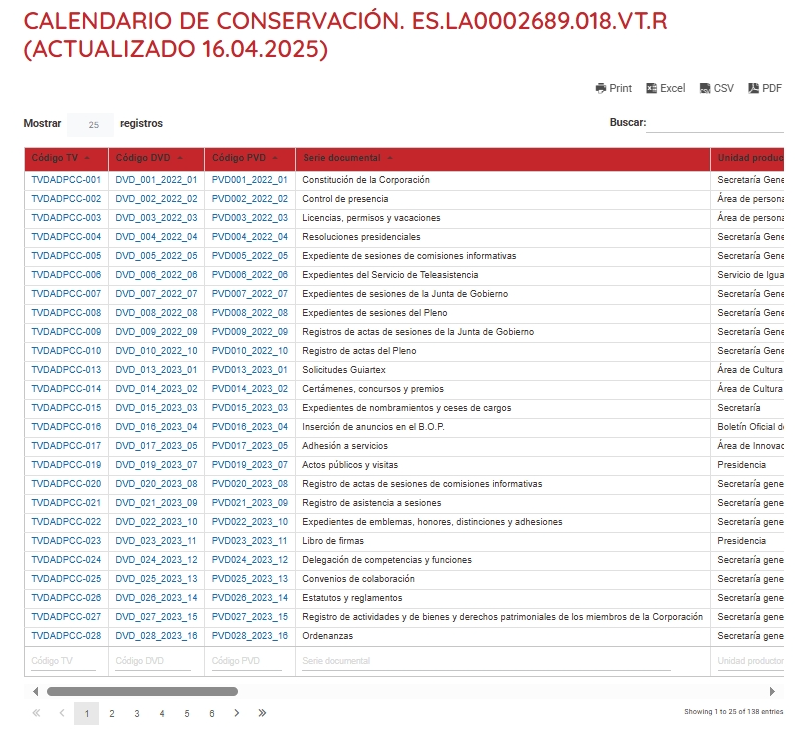Viewport: 807px width, 729px height.
Task: Open the PVD025_2023_13 link
Action: 249,579
